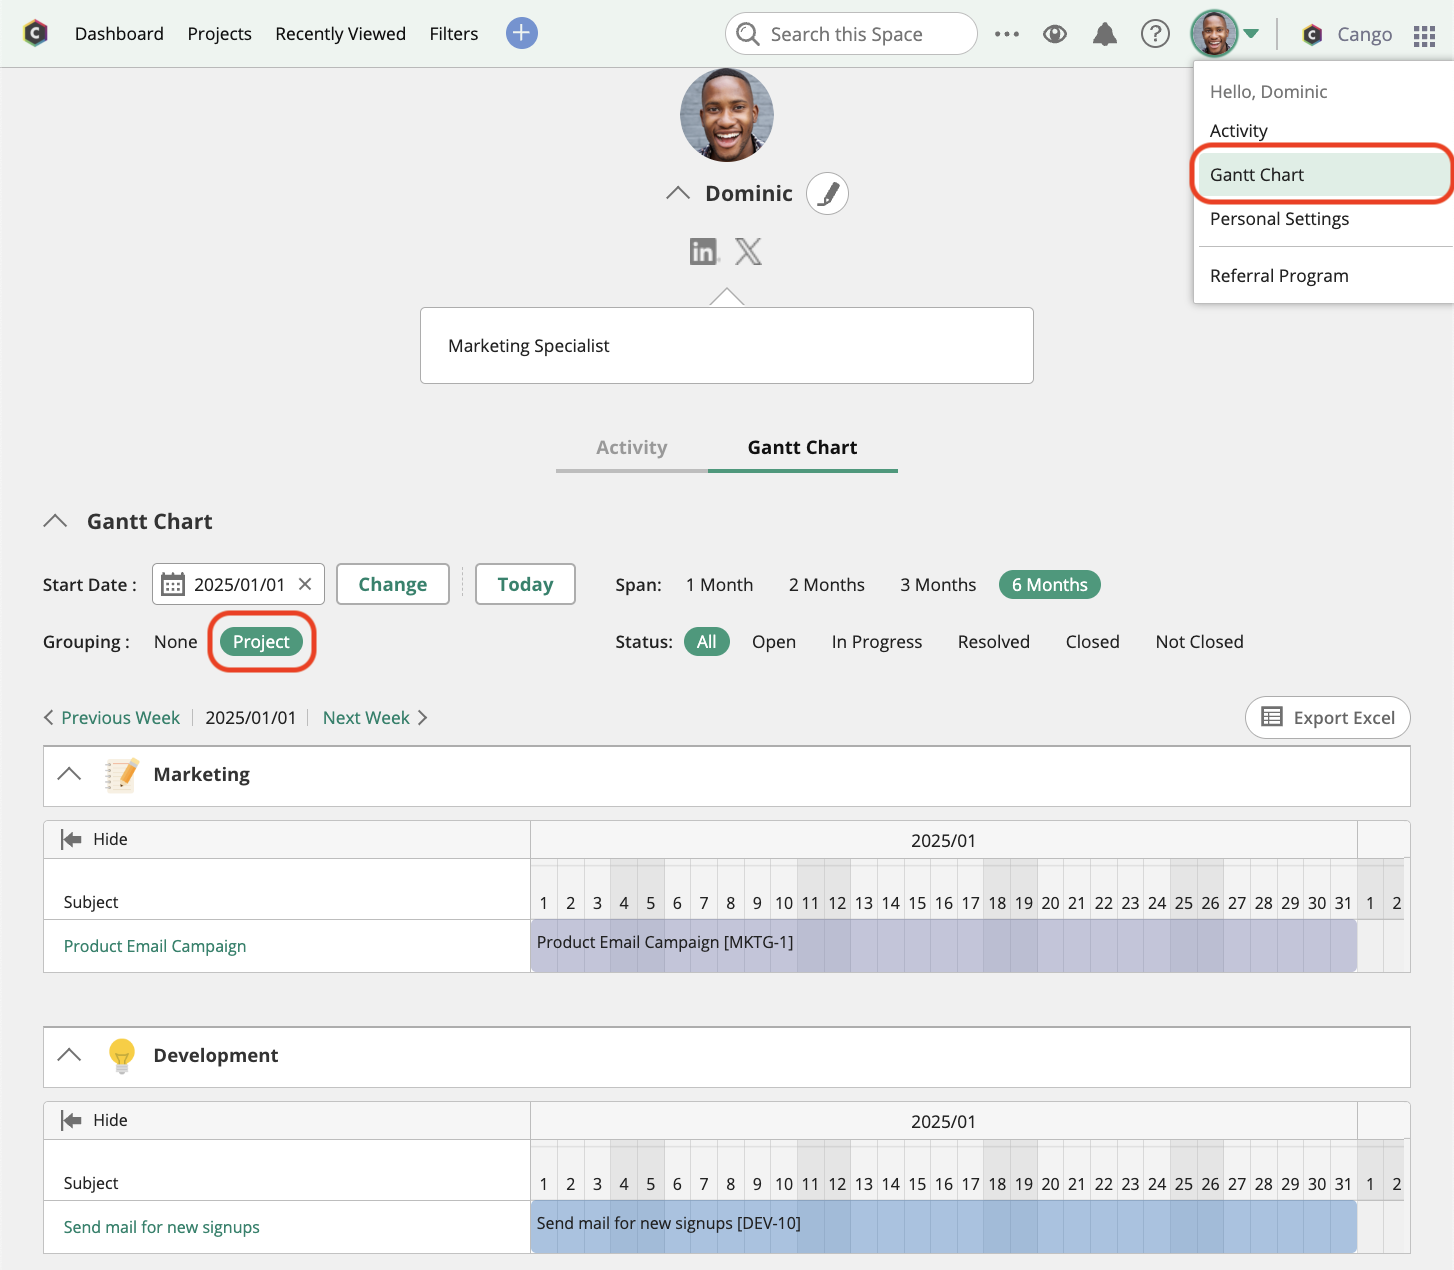The image size is (1454, 1270).
Task: Switch to the Activity tab
Action: (632, 448)
